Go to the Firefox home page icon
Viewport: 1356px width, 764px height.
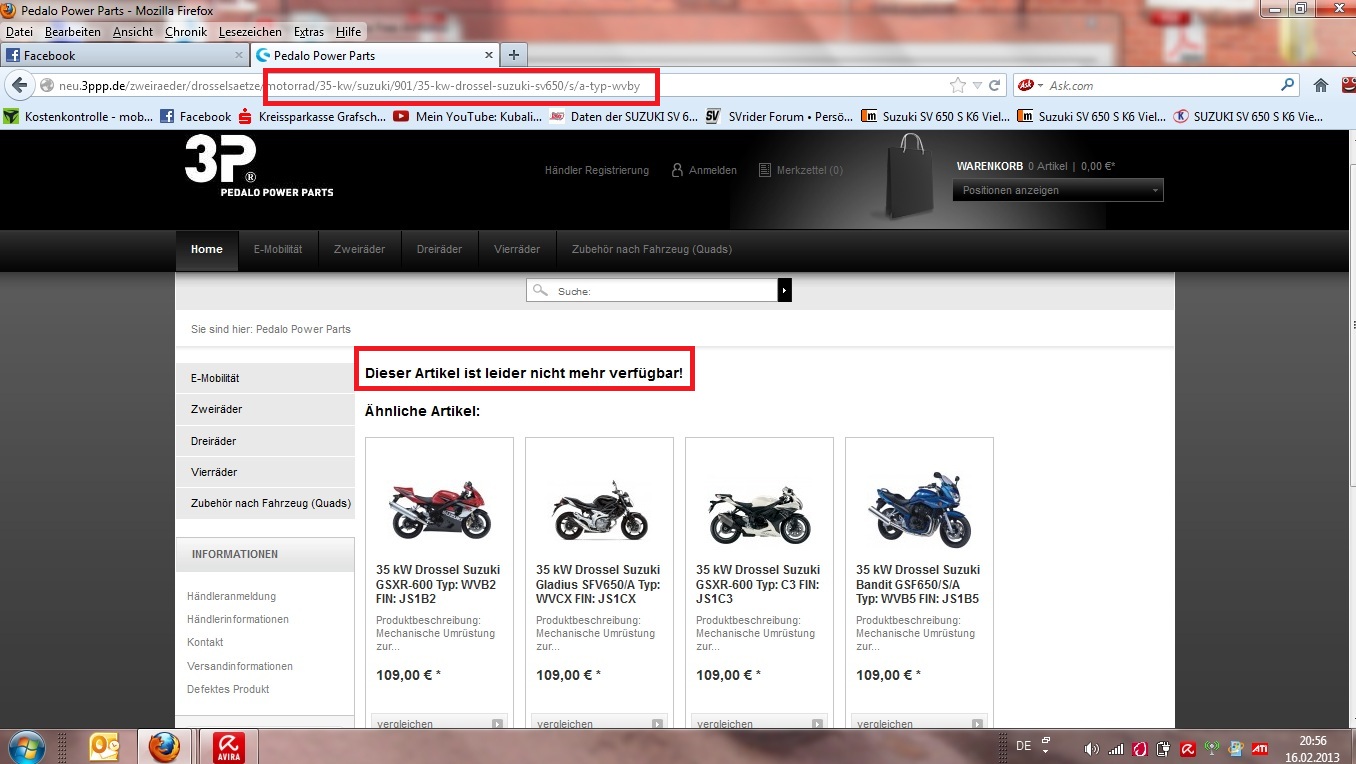[x=1321, y=86]
